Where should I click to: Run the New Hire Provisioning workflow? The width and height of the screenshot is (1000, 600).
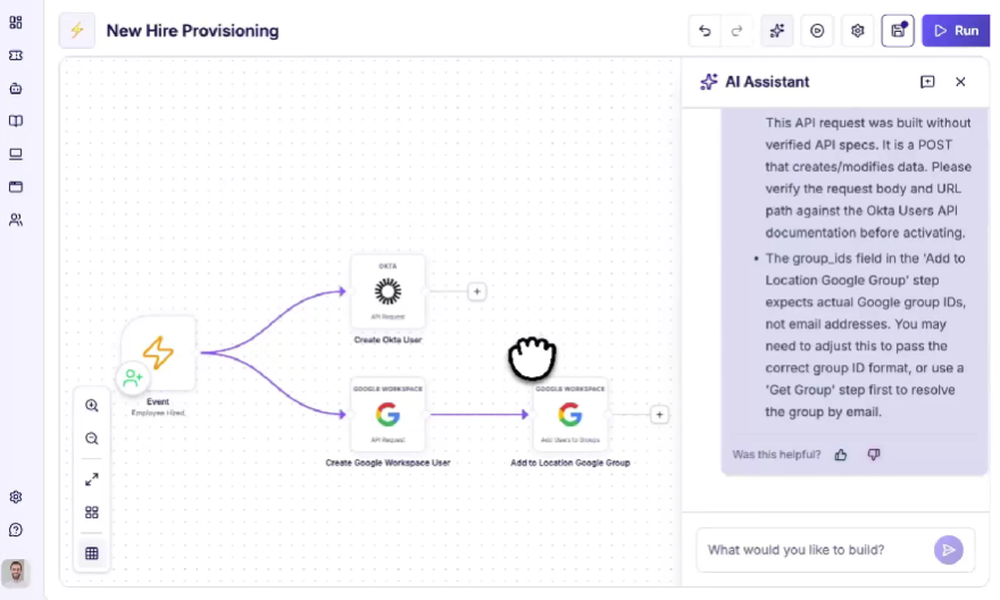[x=955, y=31]
